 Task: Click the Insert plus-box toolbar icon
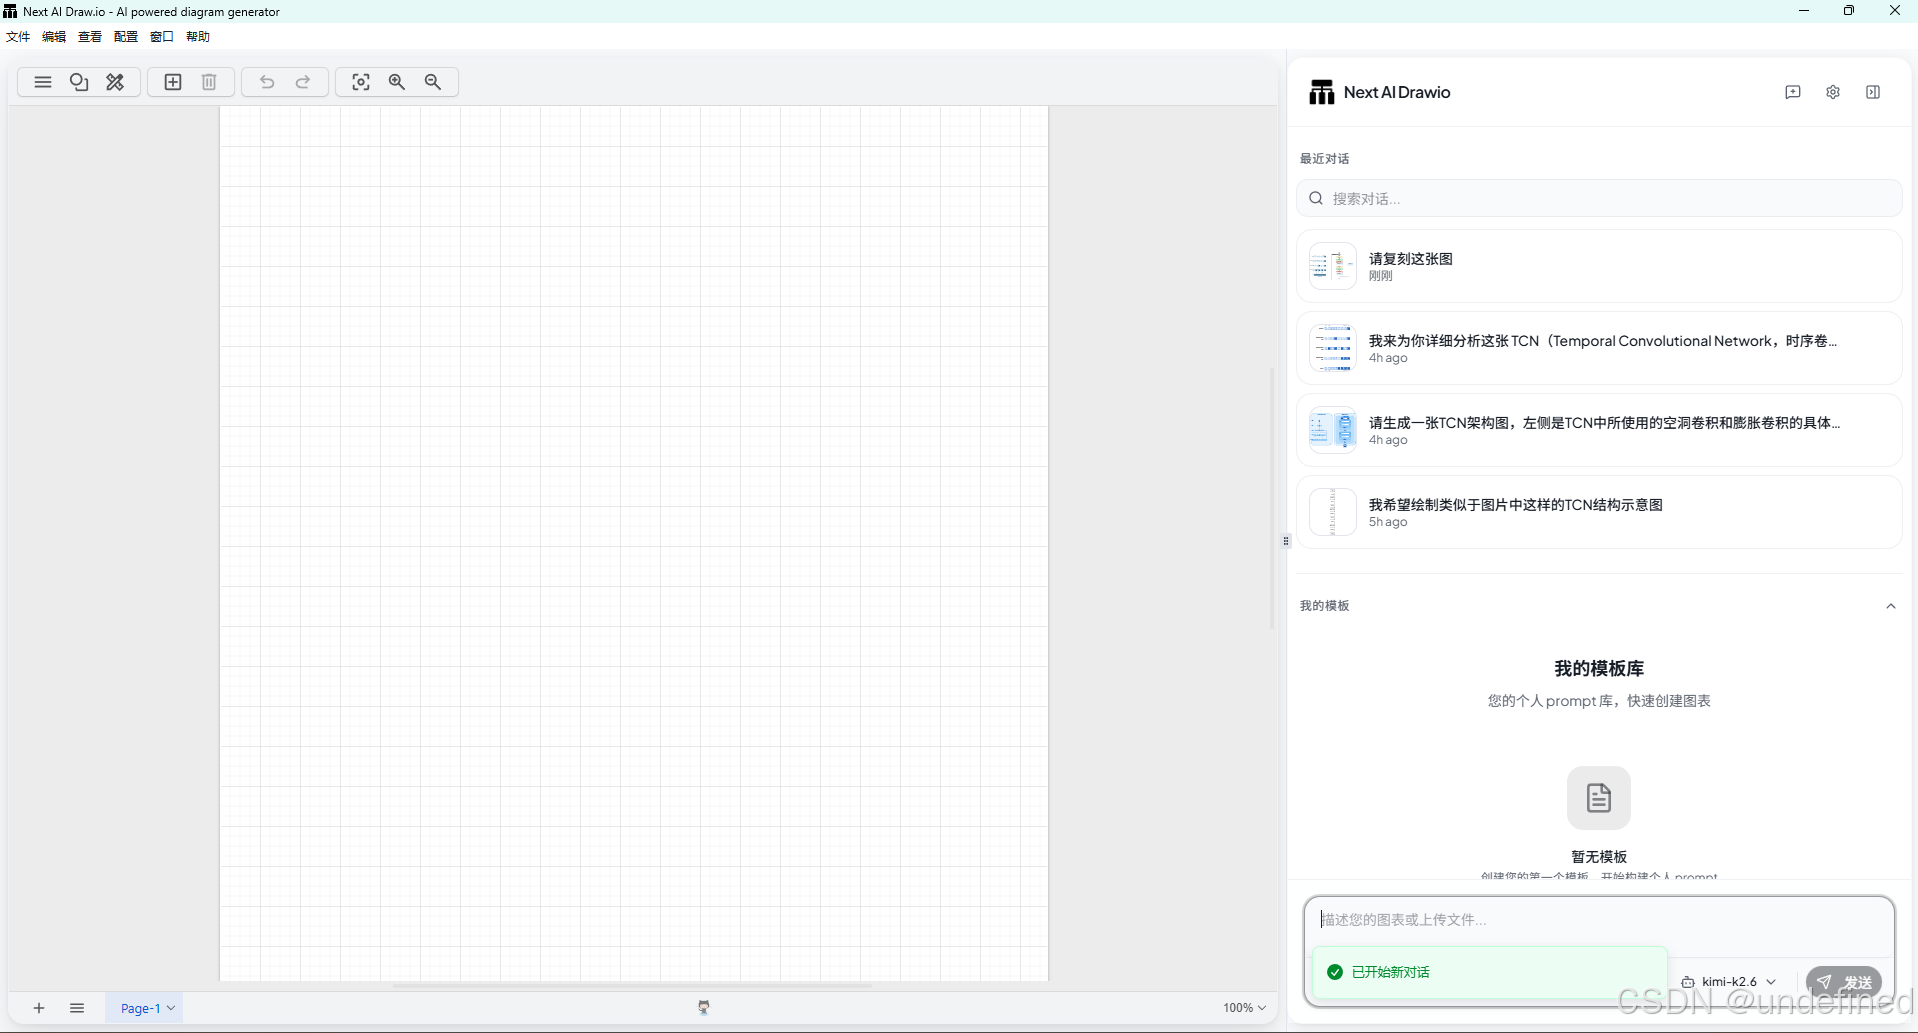tap(173, 82)
